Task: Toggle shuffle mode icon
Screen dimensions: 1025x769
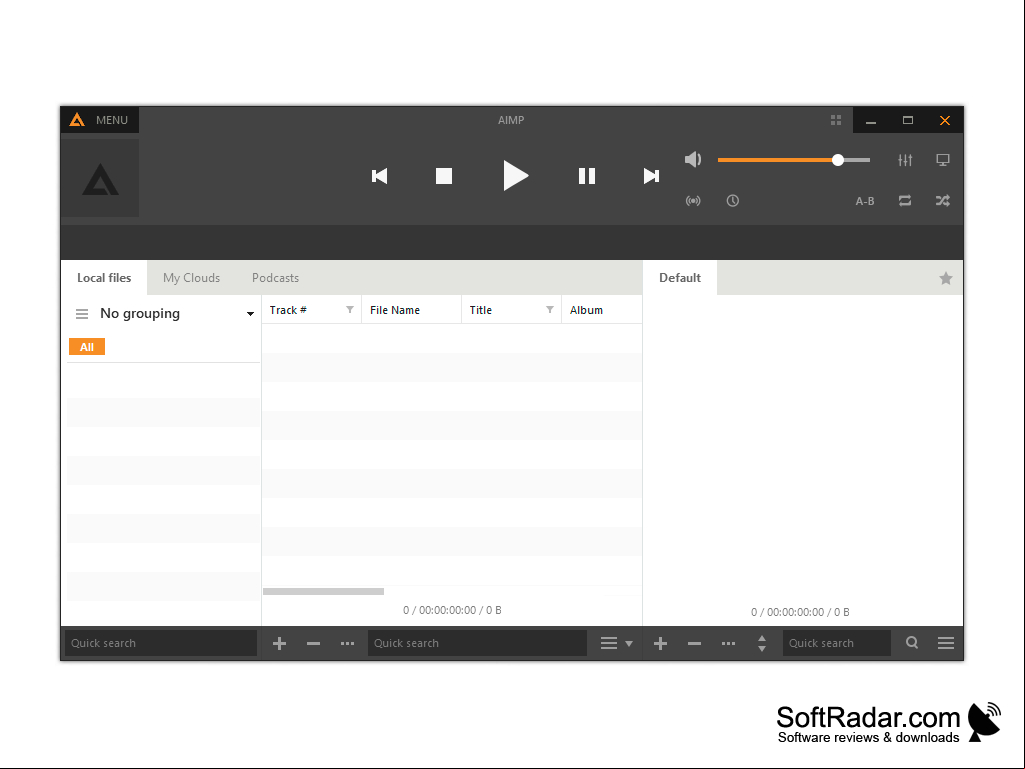Action: pyautogui.click(x=943, y=201)
